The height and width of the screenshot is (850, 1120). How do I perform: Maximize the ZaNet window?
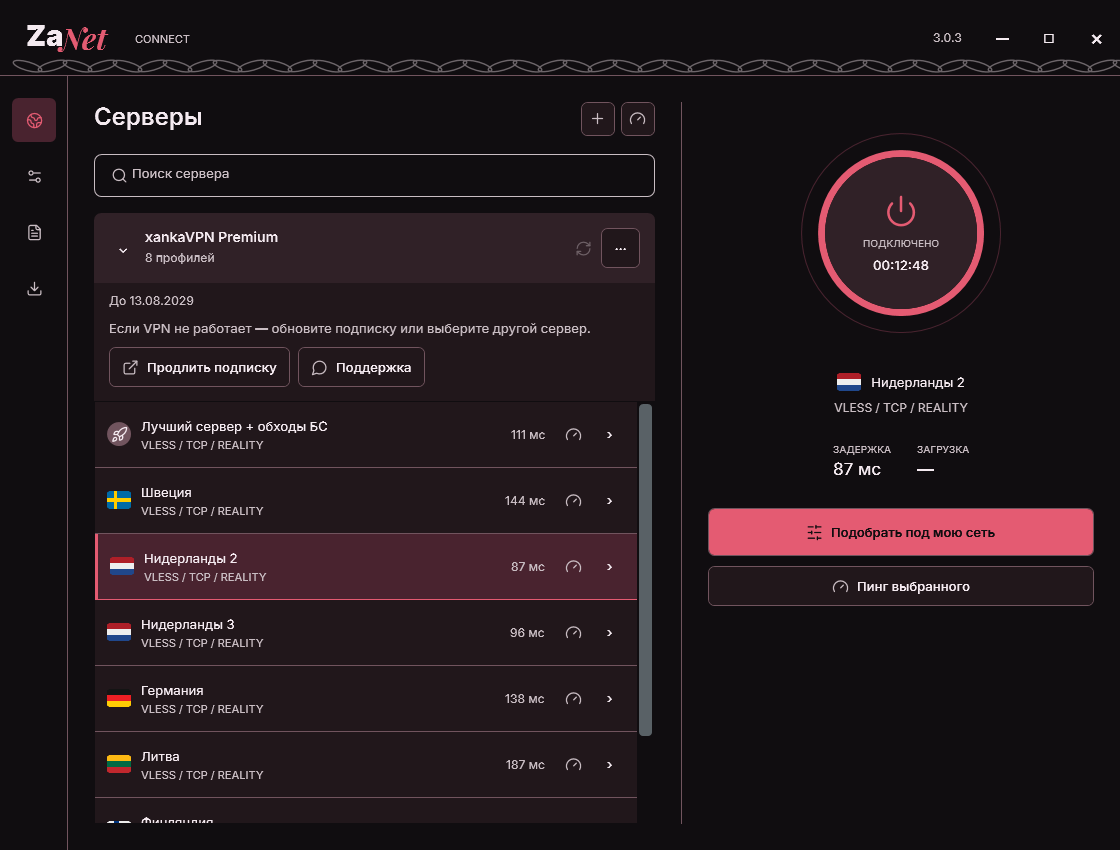pos(1049,39)
